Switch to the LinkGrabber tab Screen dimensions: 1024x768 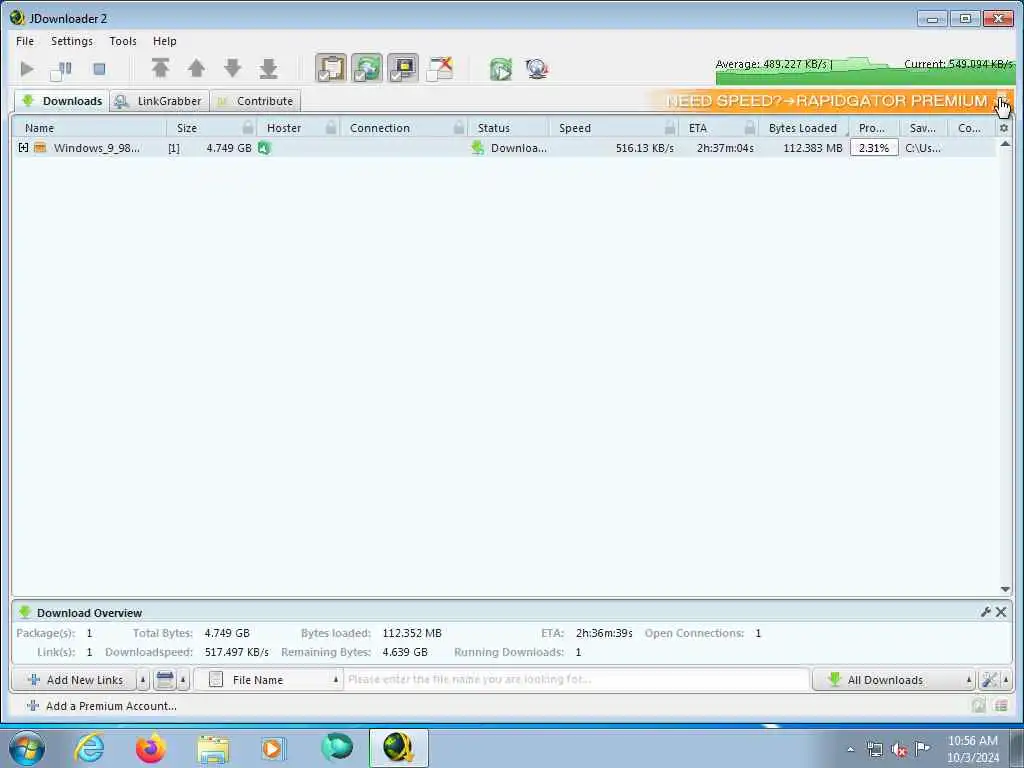point(159,101)
